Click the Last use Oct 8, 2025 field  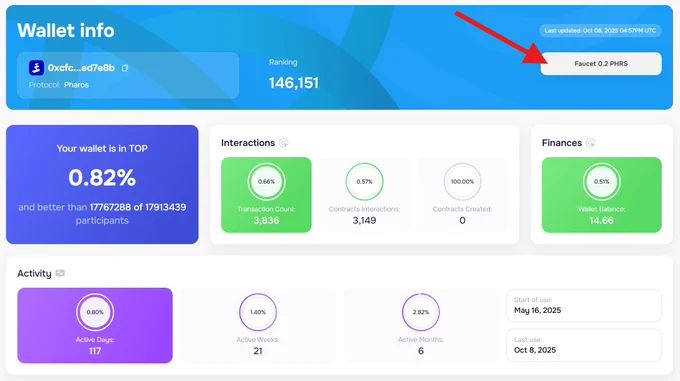[584, 345]
